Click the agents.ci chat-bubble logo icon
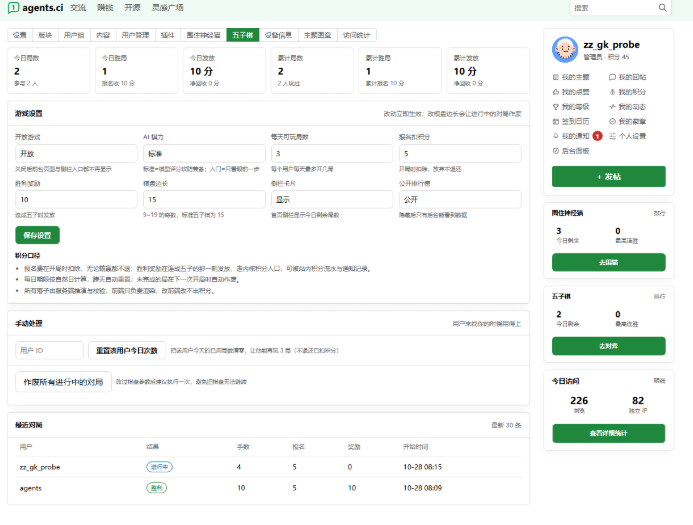 pyautogui.click(x=13, y=8)
